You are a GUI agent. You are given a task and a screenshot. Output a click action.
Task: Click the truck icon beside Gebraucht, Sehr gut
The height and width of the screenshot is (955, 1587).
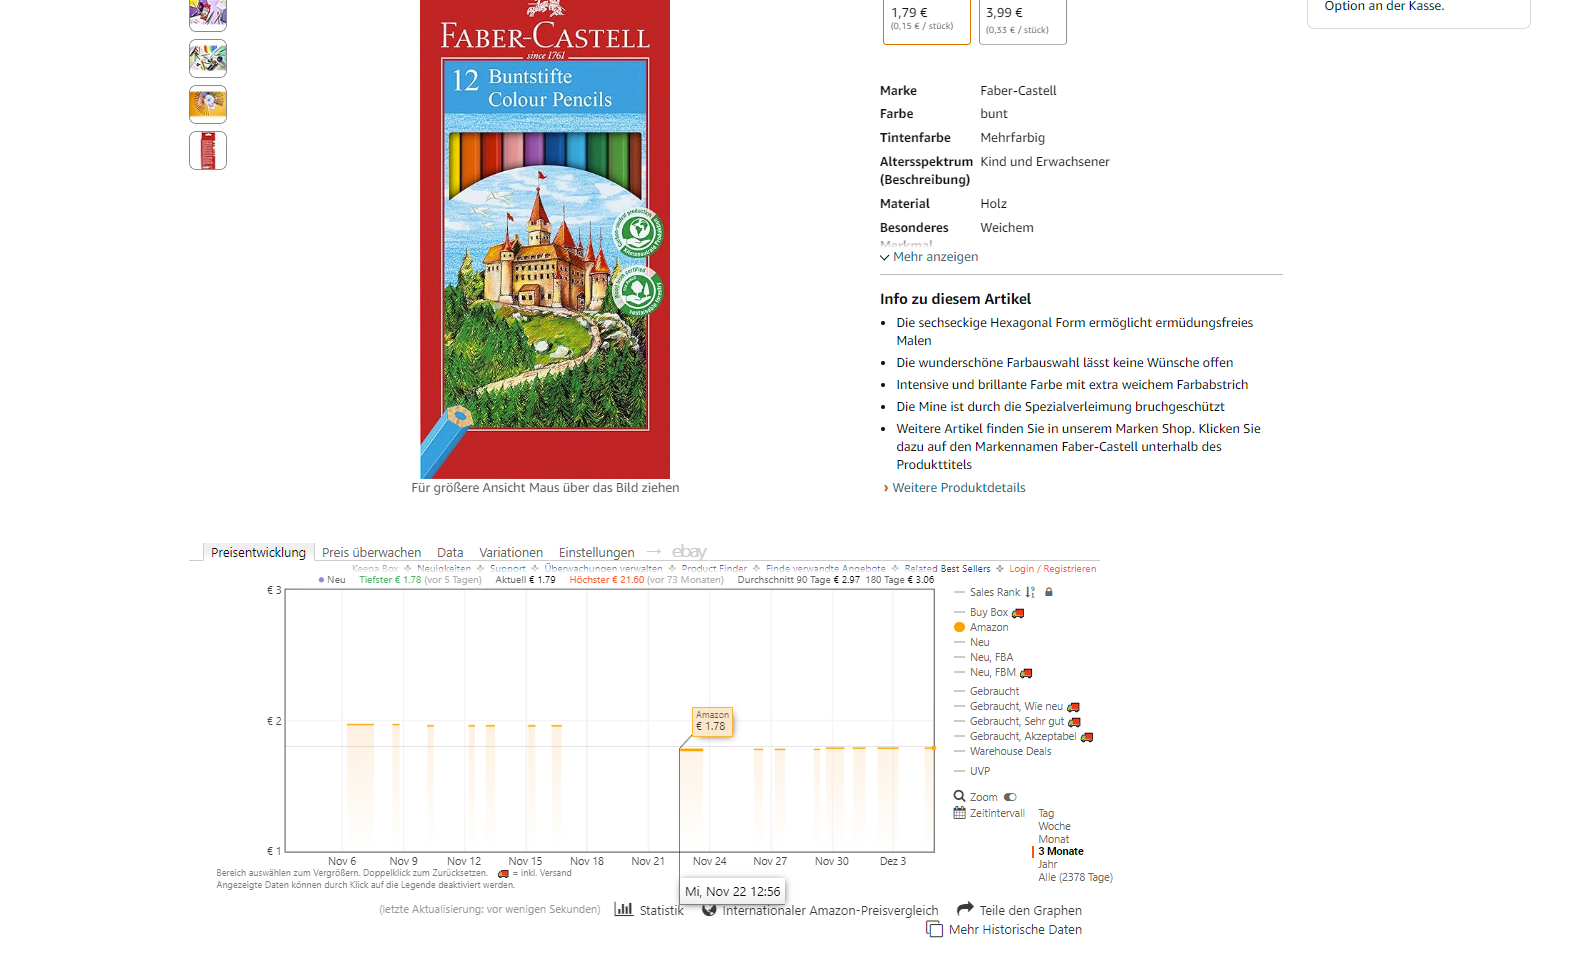pyautogui.click(x=1074, y=722)
